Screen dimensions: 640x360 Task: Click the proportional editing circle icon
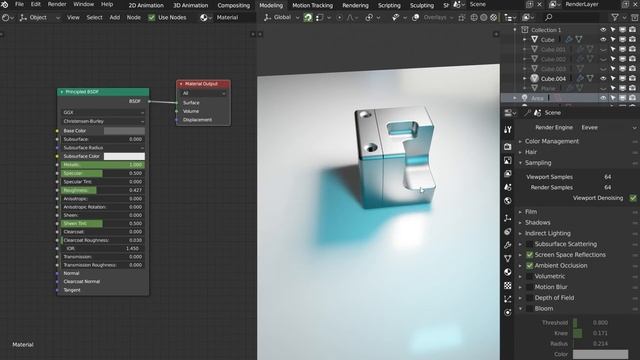point(339,18)
